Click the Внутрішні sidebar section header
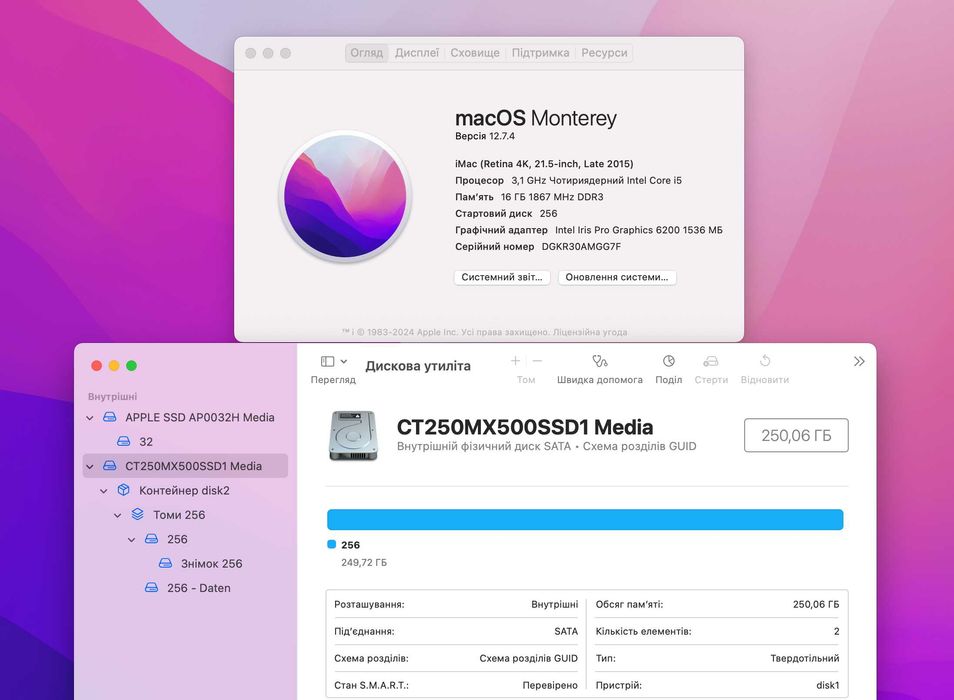This screenshot has height=700, width=954. (113, 397)
